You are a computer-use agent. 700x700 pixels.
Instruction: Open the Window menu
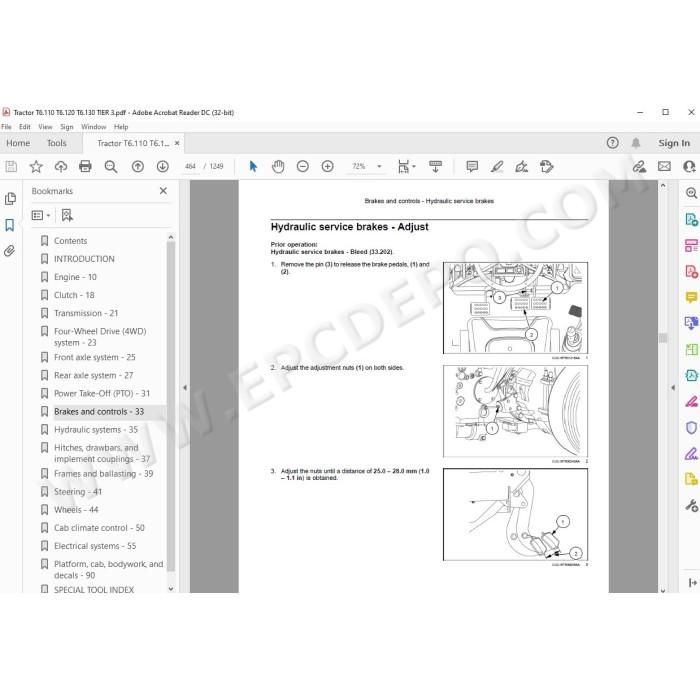click(x=93, y=127)
